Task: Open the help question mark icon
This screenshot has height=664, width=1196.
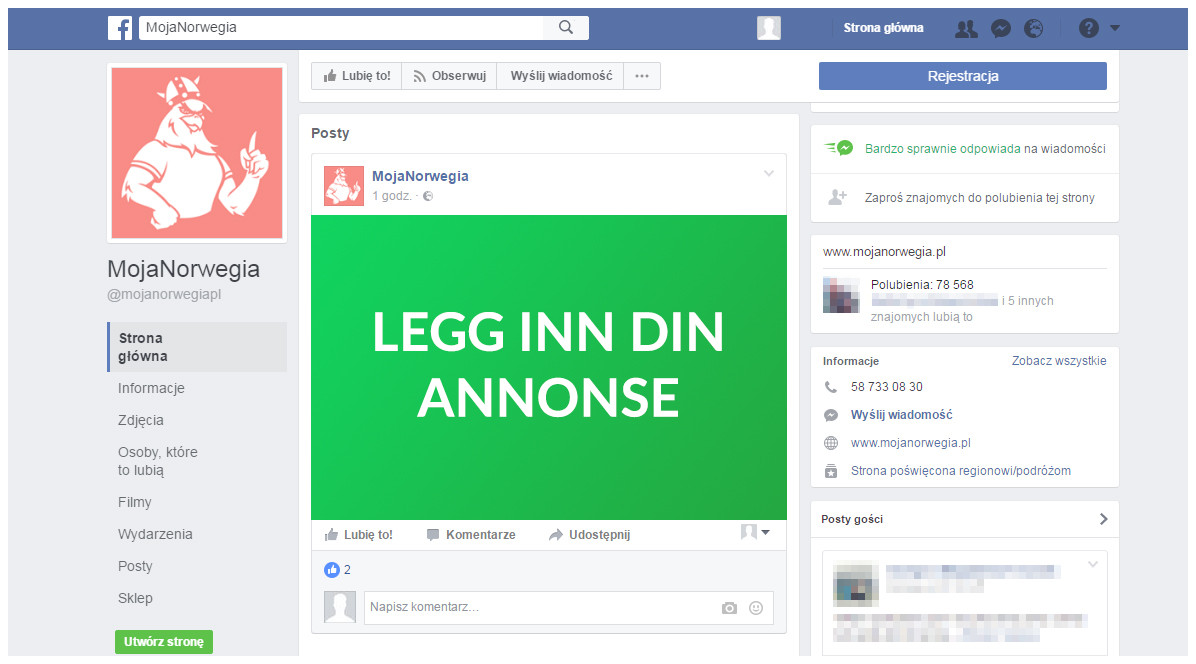Action: coord(1088,28)
